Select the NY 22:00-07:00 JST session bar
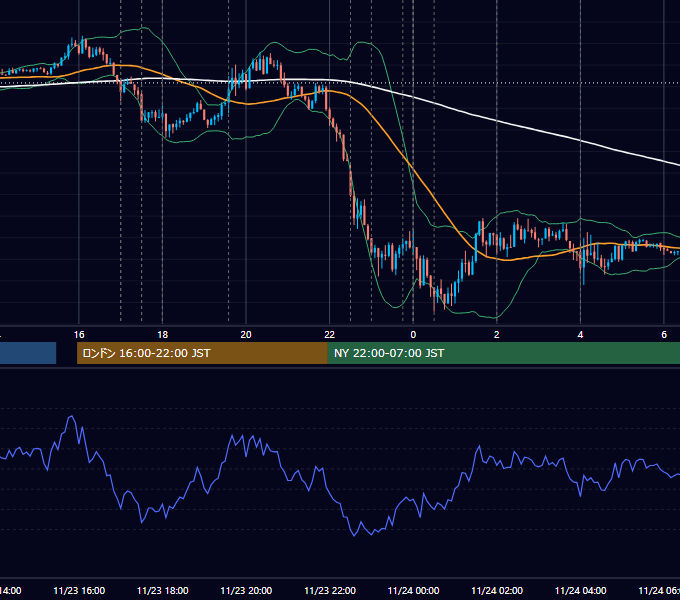Screen dimensions: 680x600 click(x=503, y=353)
